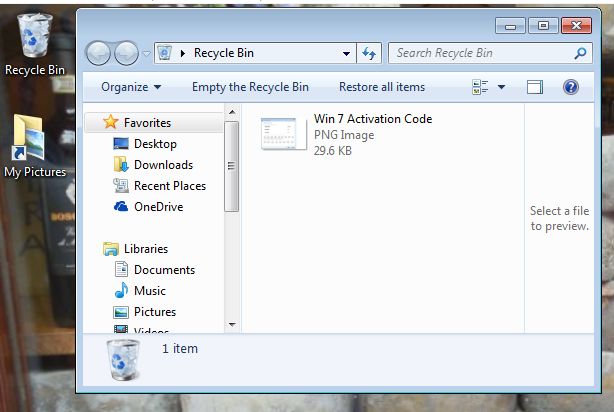Open the Recycle Bin desktop icon
The height and width of the screenshot is (412, 614).
click(34, 45)
